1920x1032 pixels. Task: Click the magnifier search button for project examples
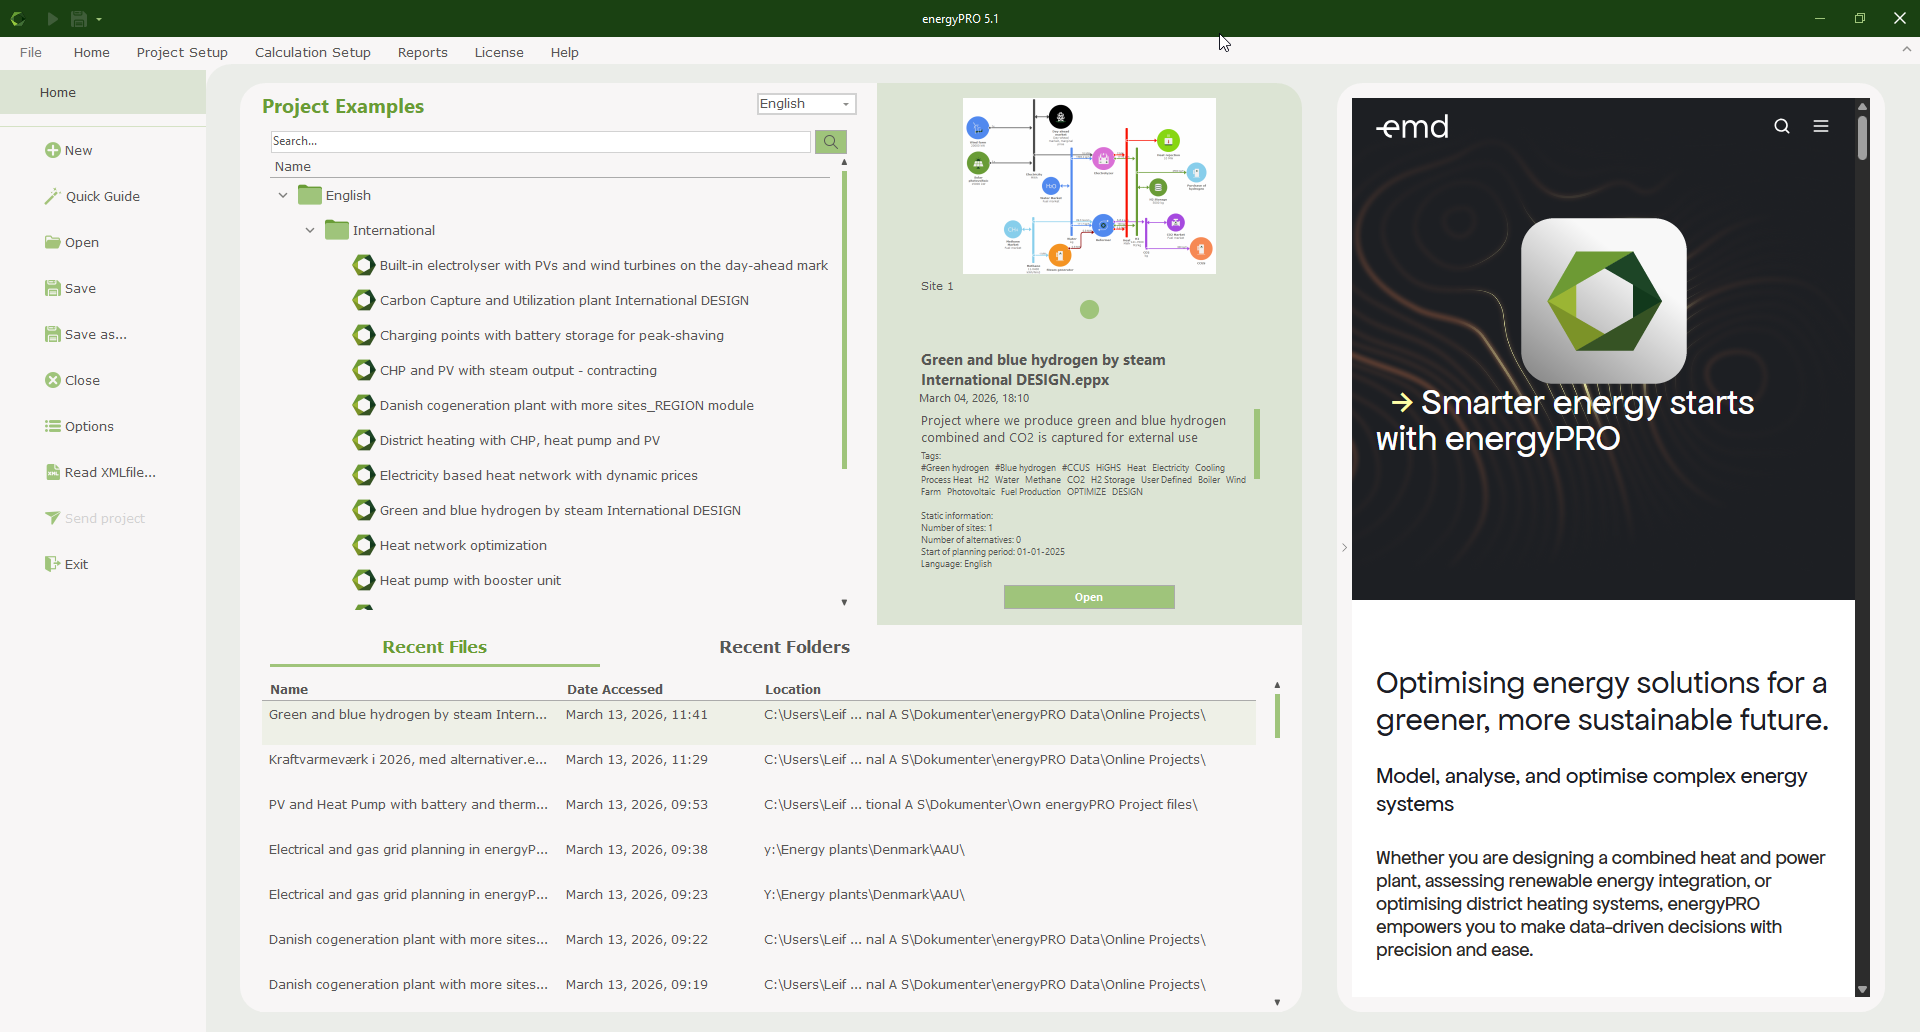pos(831,142)
